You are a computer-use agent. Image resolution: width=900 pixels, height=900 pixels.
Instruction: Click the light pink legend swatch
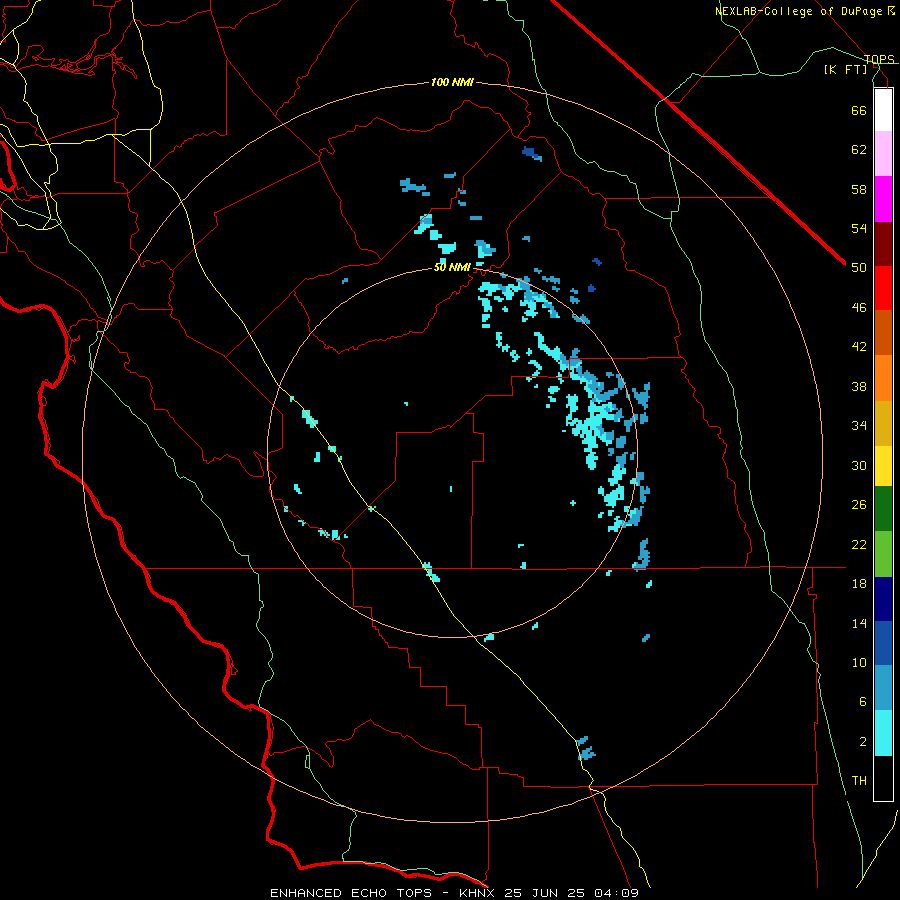[883, 154]
